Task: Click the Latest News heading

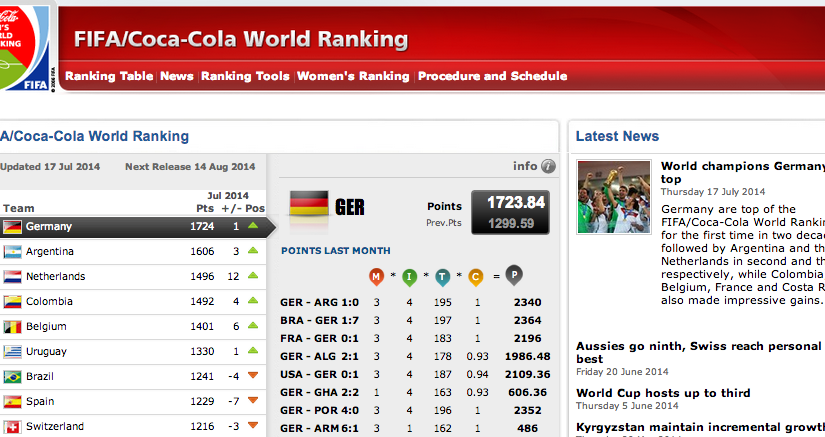Action: tap(617, 137)
